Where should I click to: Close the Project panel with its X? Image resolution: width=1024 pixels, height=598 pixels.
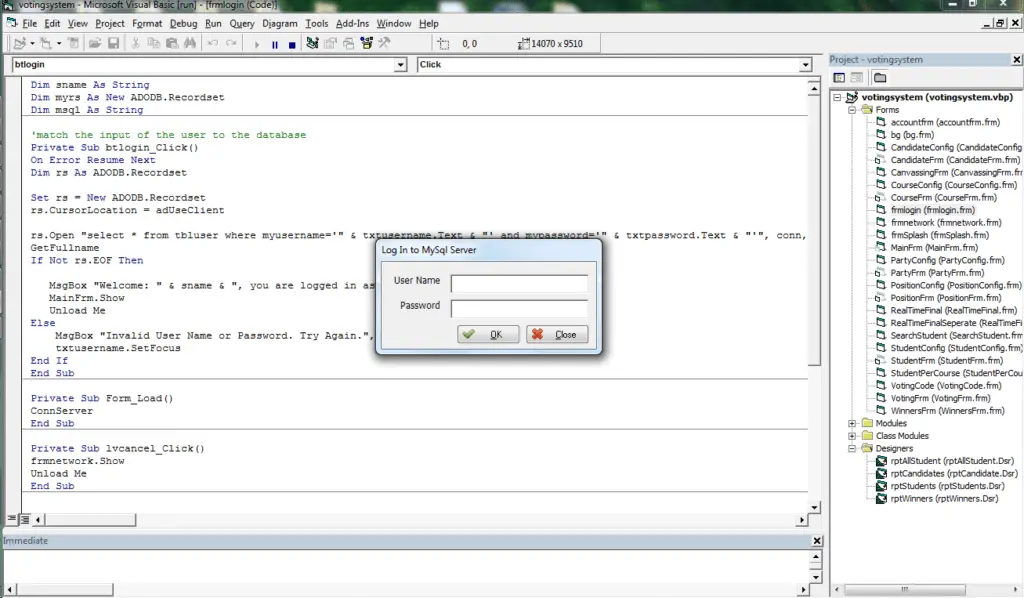point(1015,60)
